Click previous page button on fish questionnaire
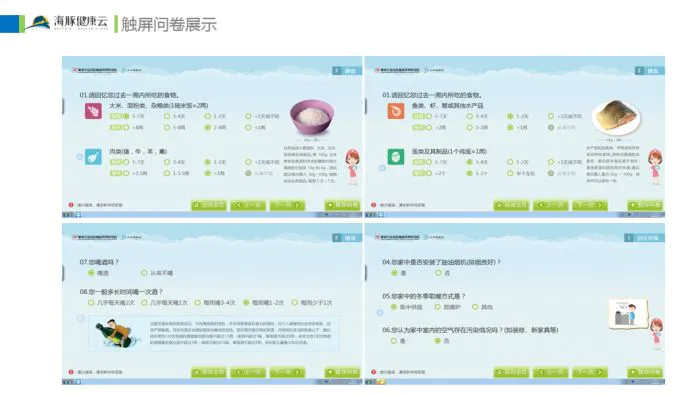This screenshot has height=394, width=700. pyautogui.click(x=551, y=205)
